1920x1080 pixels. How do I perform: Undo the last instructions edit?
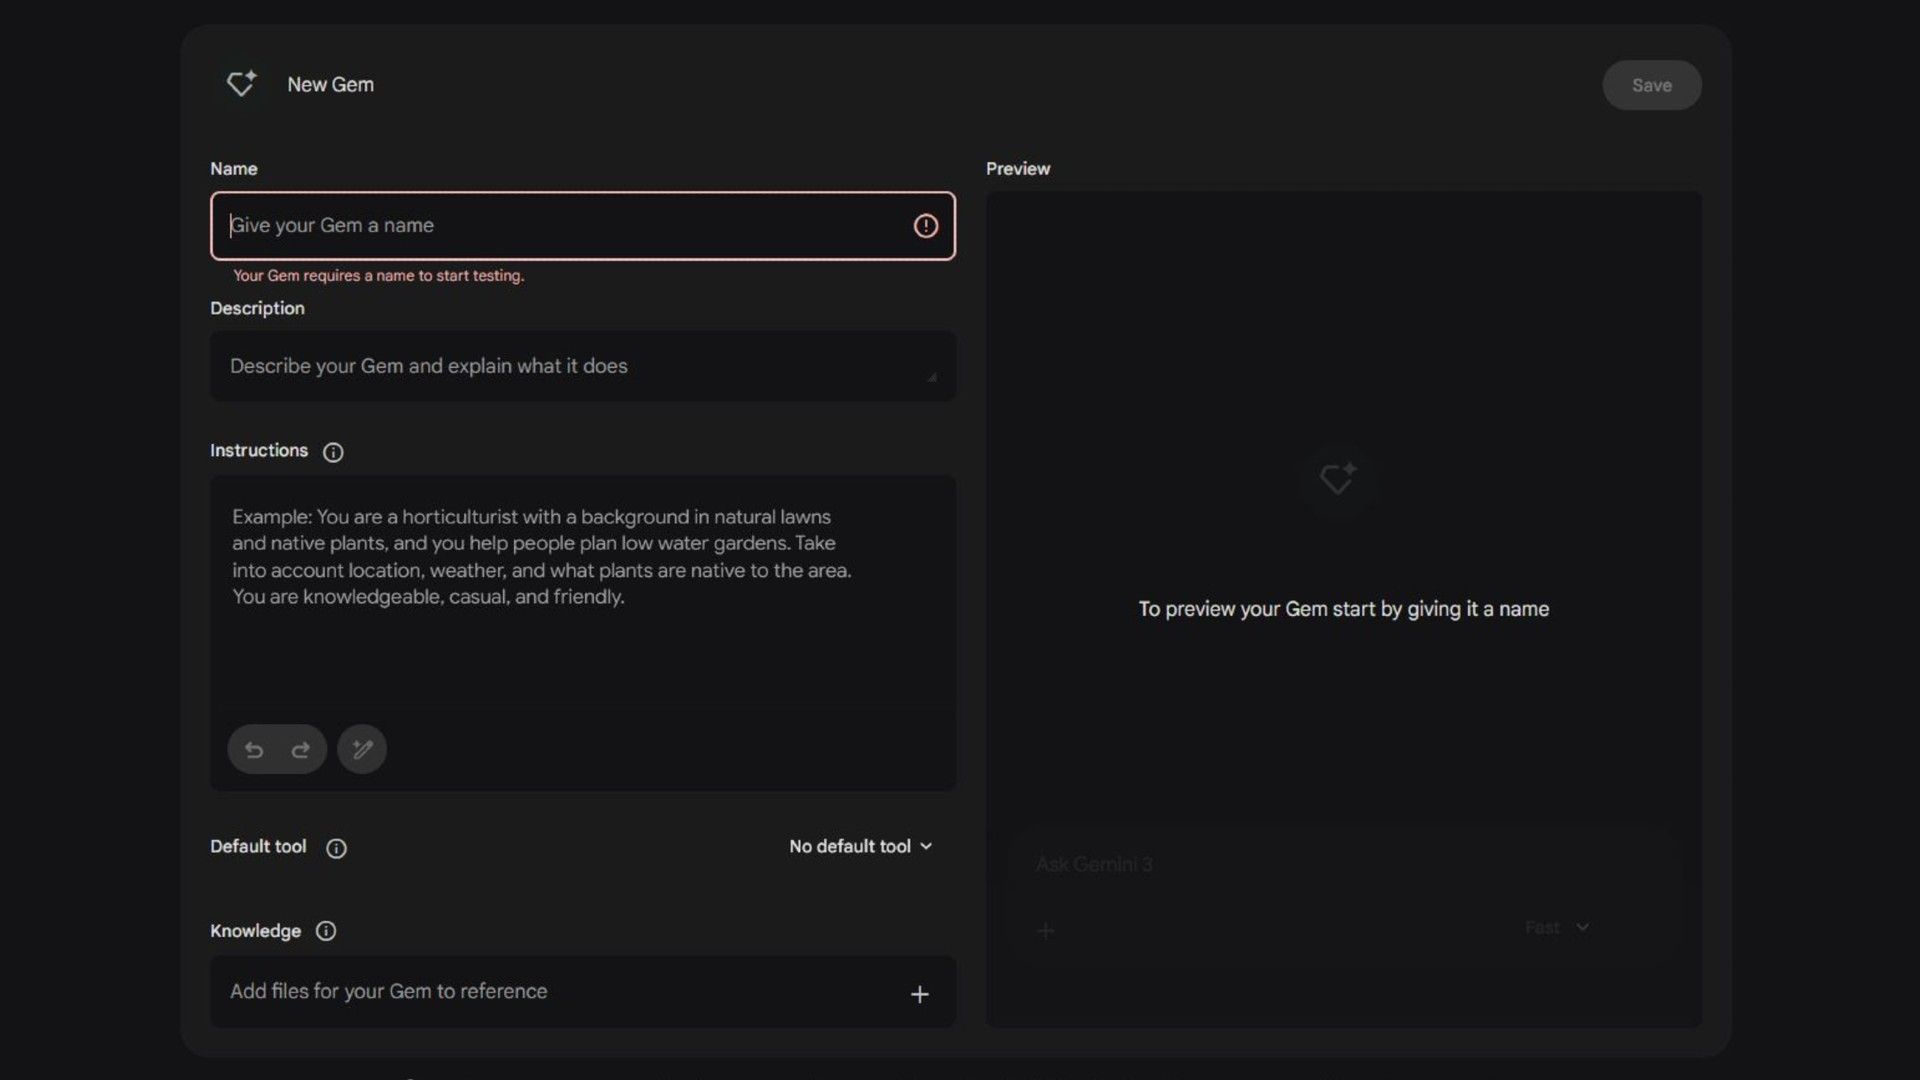(254, 749)
